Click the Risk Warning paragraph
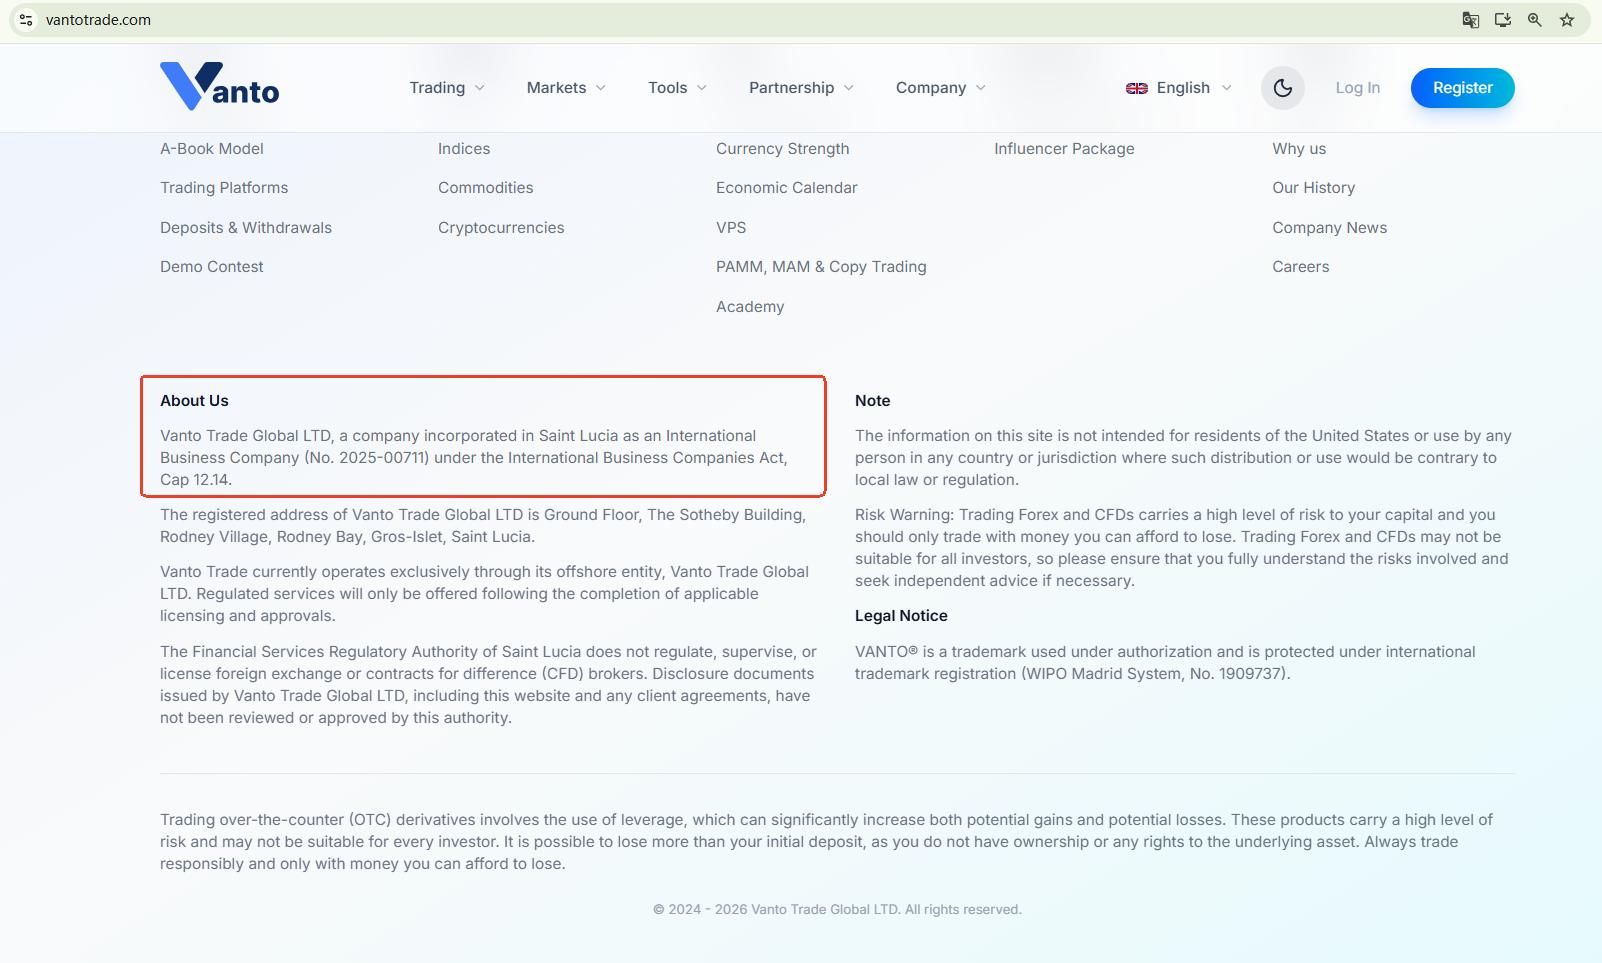This screenshot has width=1602, height=963. click(x=1181, y=547)
